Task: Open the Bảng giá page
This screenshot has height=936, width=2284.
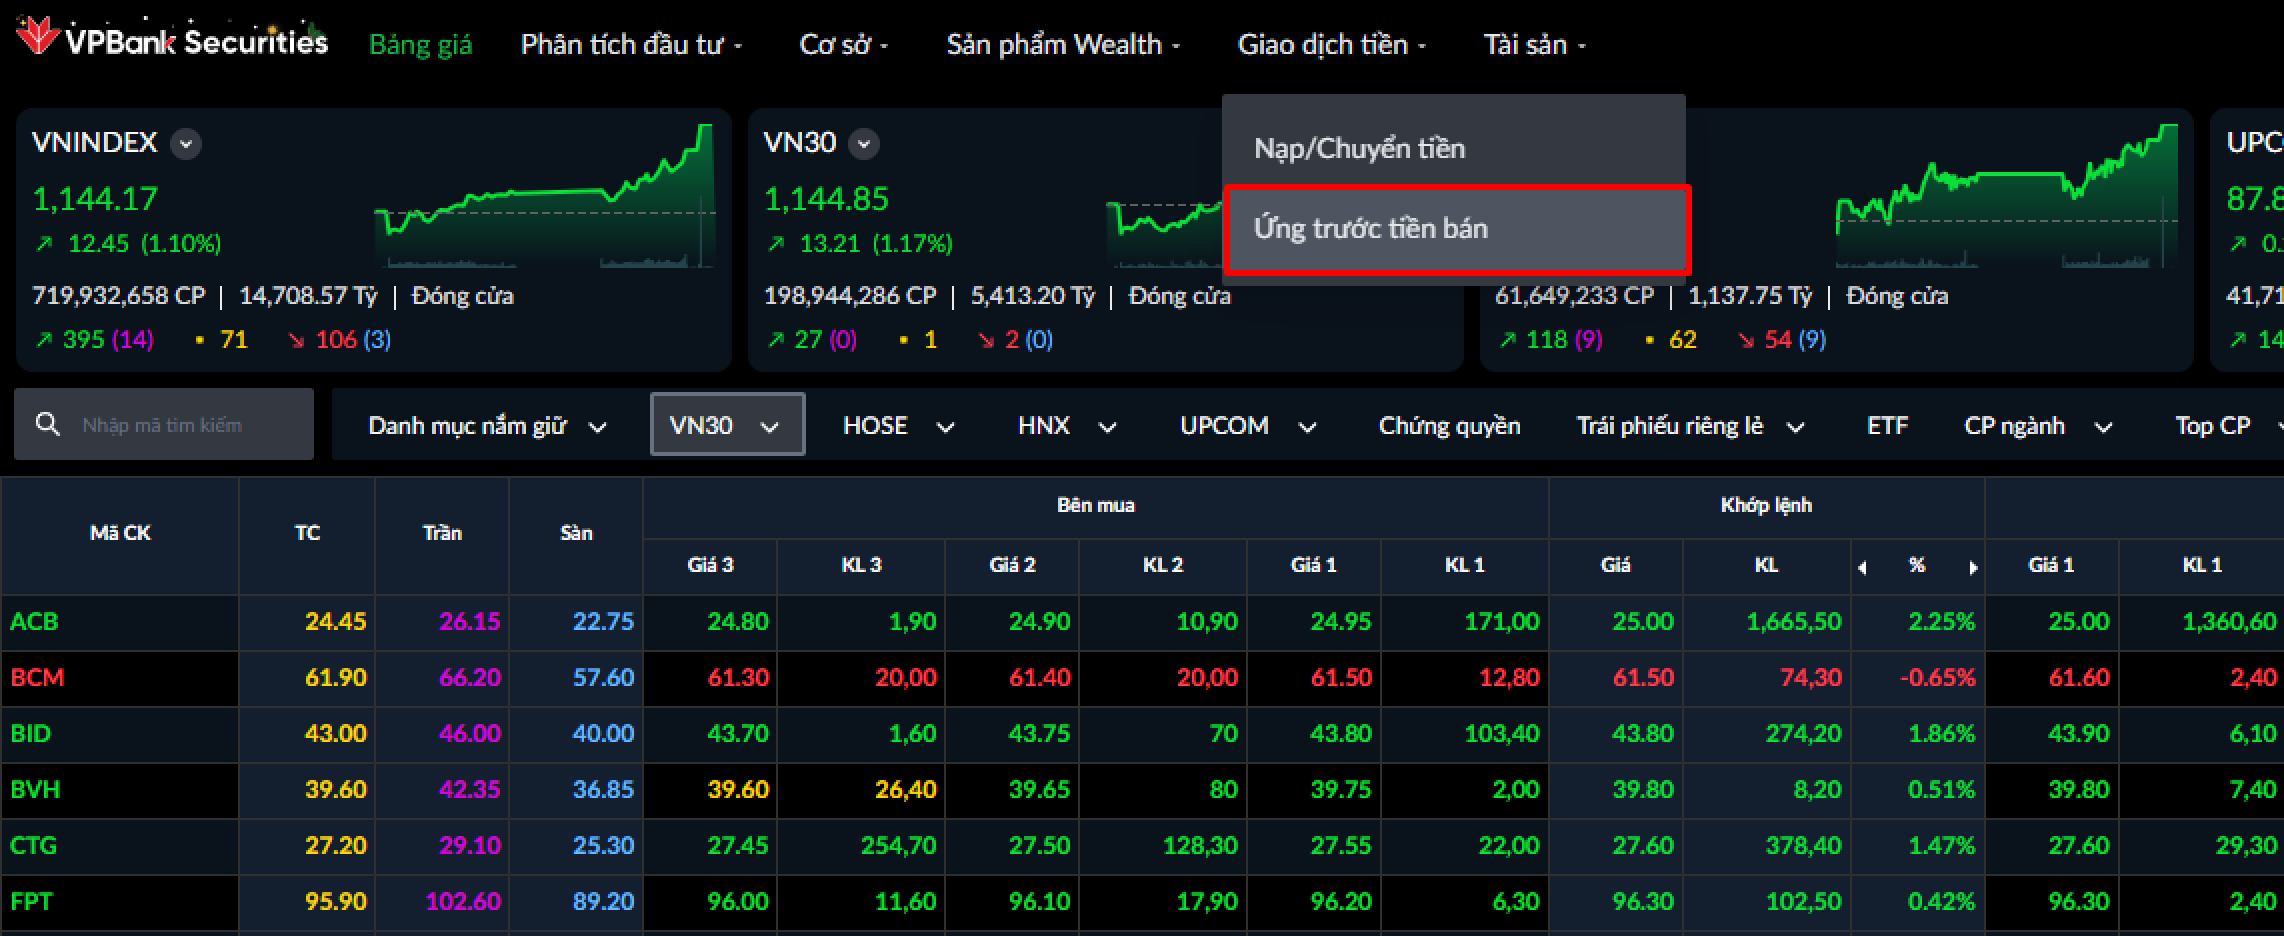Action: tap(420, 45)
